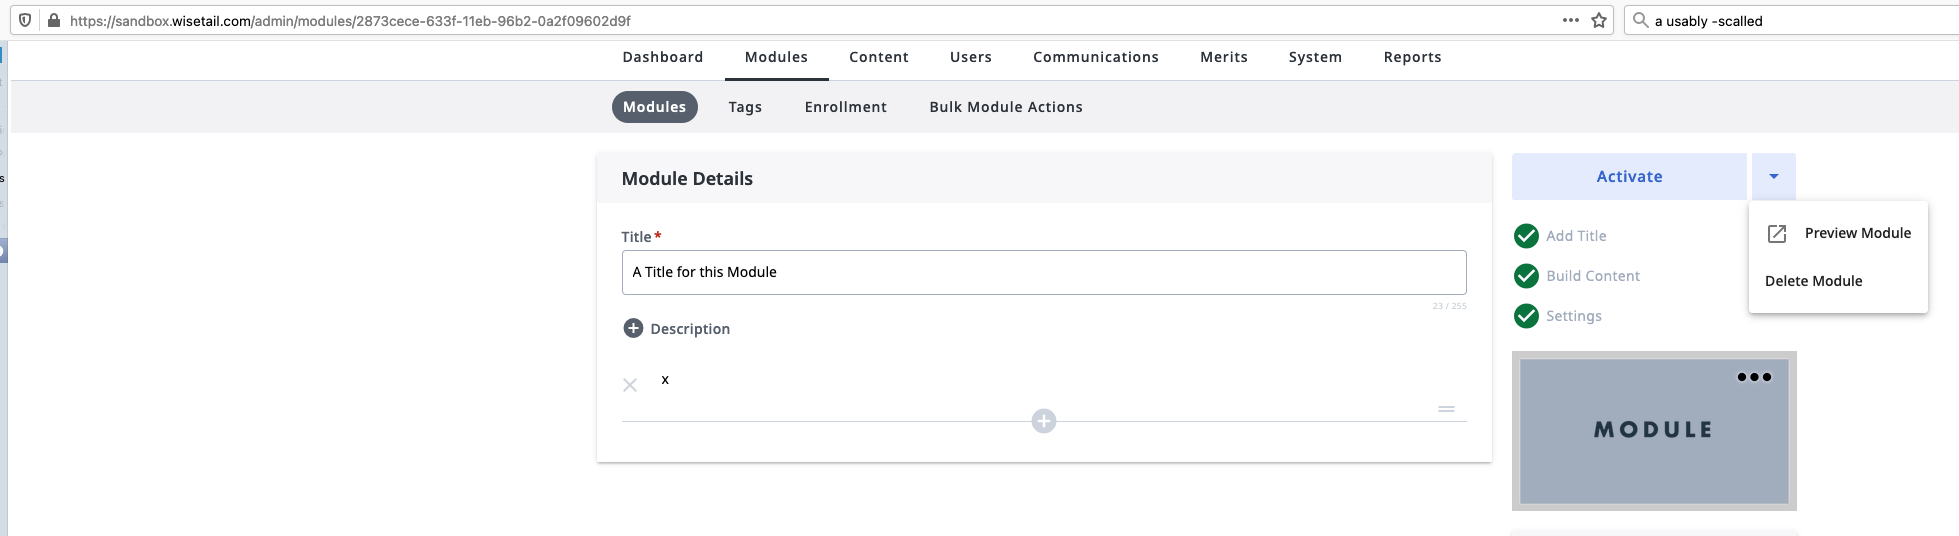The image size is (1959, 536).
Task: Click the search magnifier icon
Action: (1640, 20)
